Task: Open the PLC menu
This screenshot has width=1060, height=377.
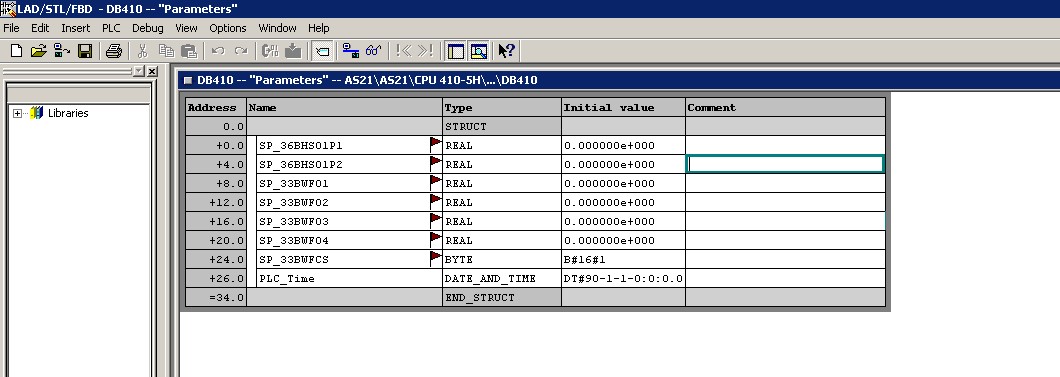Action: coord(111,28)
